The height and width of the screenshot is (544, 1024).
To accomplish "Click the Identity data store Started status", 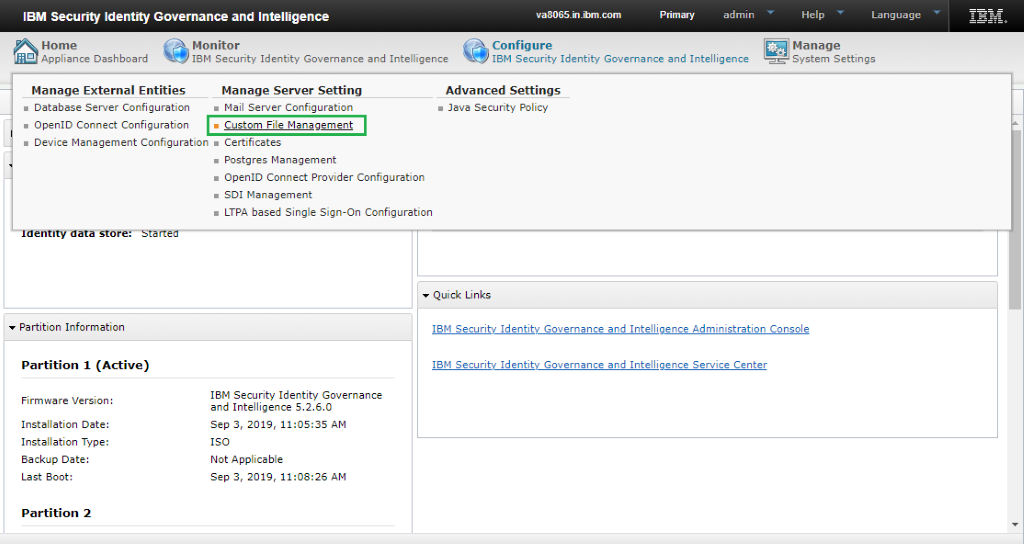I will coord(160,234).
